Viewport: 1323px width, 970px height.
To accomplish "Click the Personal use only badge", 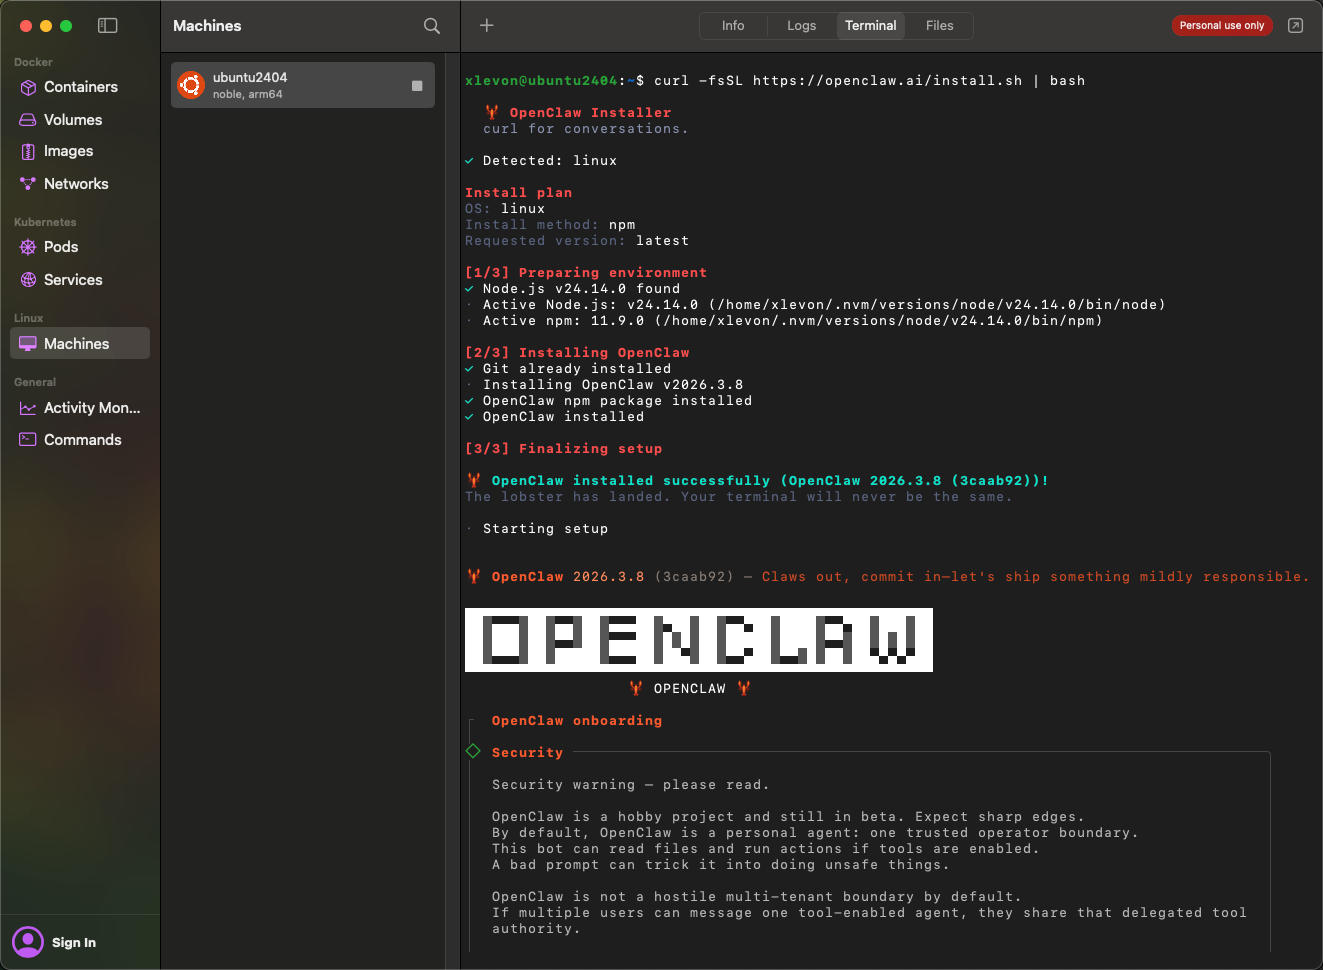I will click(1222, 26).
